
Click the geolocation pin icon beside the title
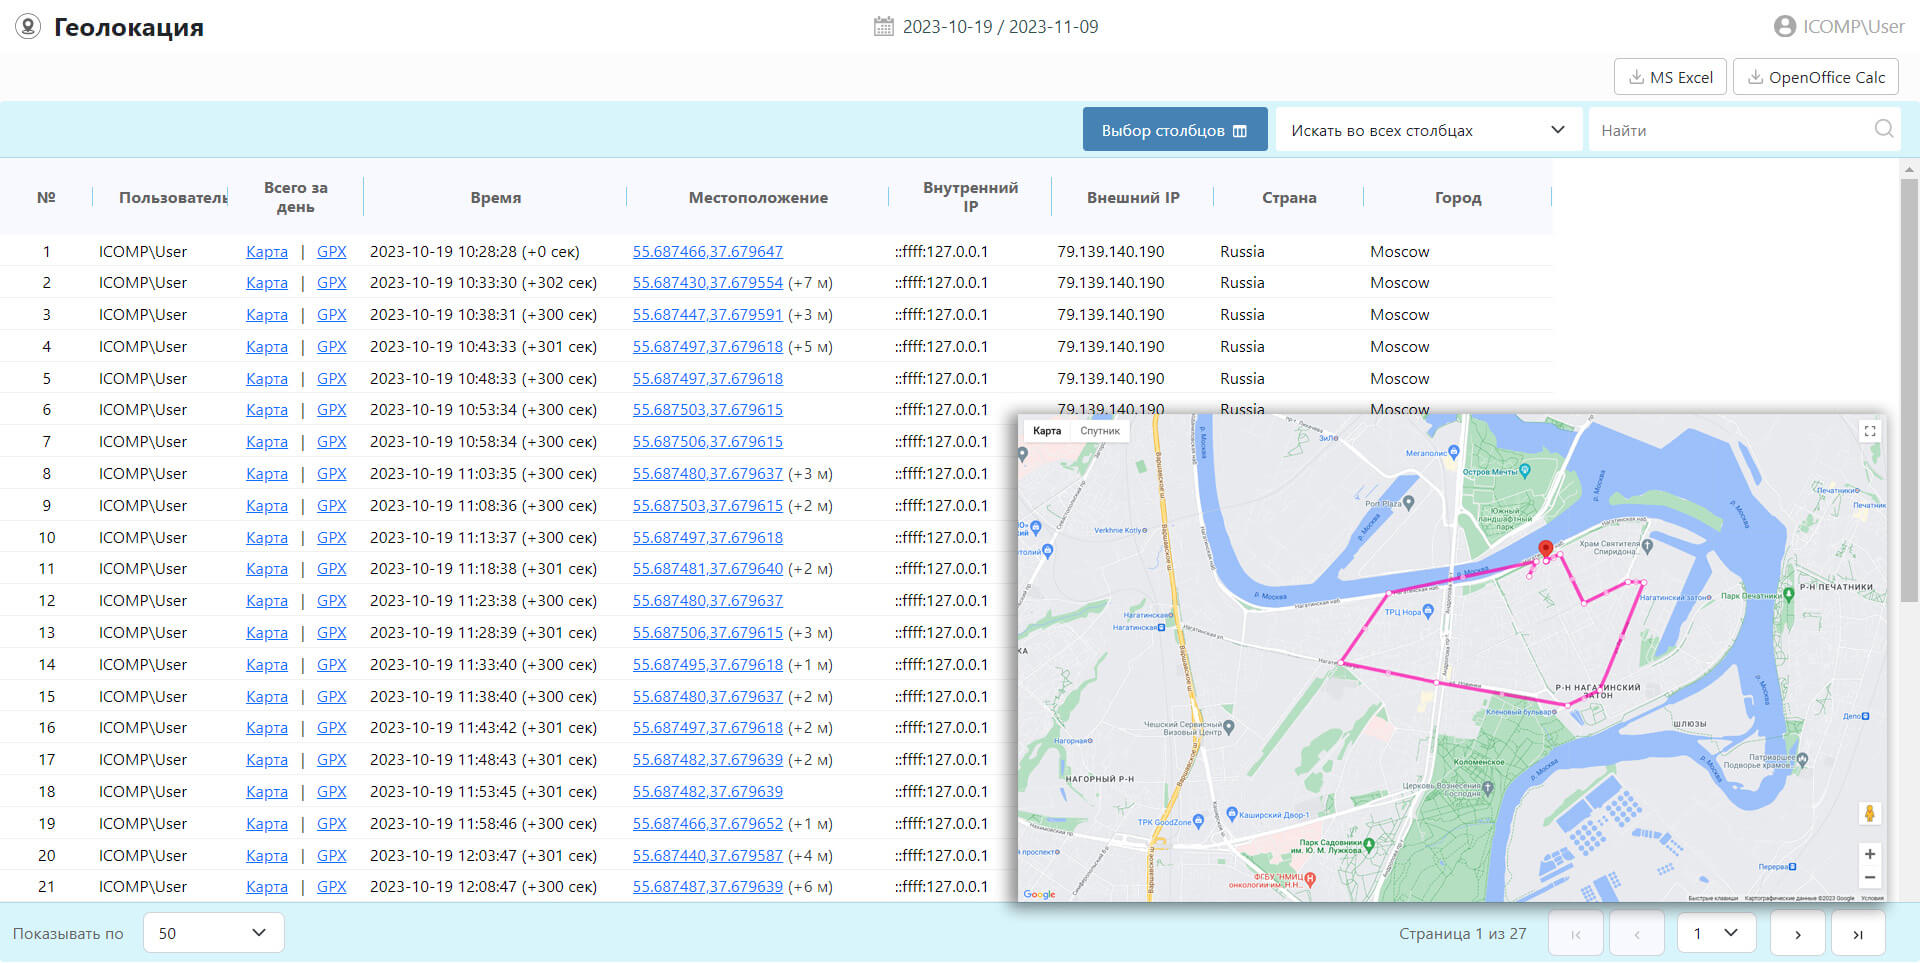28,27
